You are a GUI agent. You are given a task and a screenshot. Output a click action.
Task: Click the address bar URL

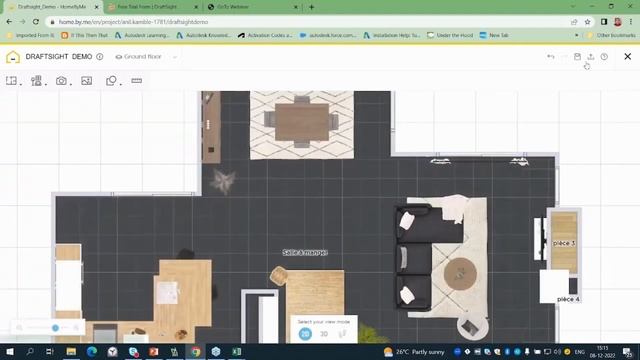click(x=133, y=22)
